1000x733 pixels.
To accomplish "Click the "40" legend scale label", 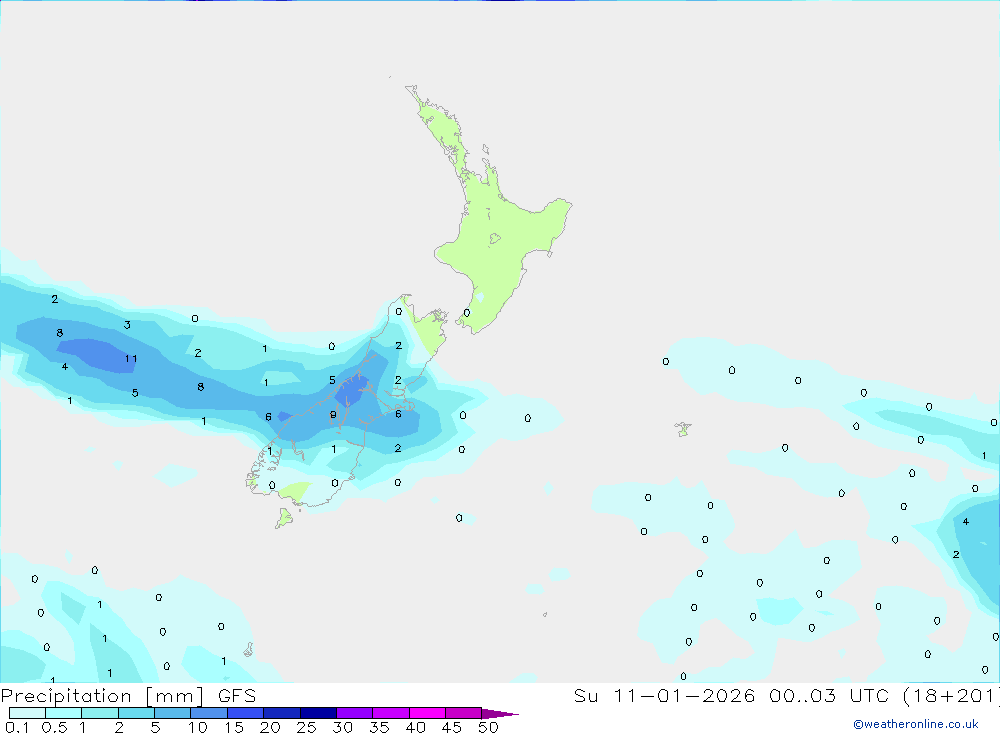I will pyautogui.click(x=416, y=727).
